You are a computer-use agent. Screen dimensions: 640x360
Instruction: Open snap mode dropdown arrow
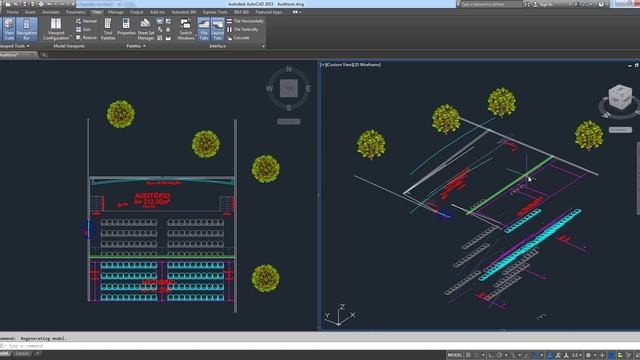click(483, 355)
